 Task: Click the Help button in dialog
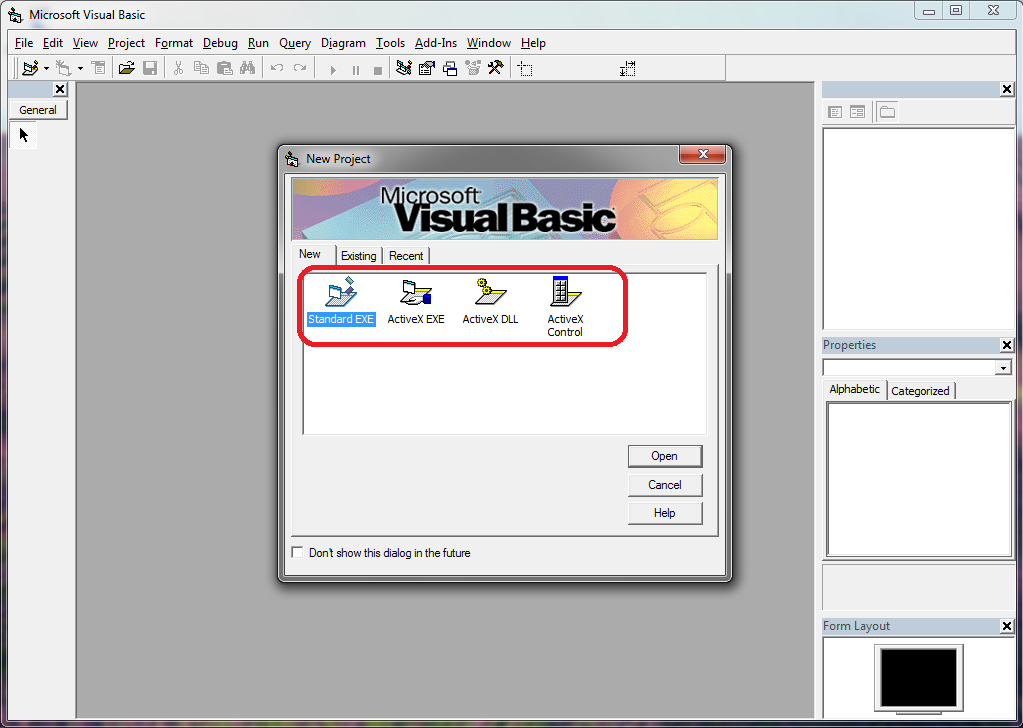click(x=665, y=513)
